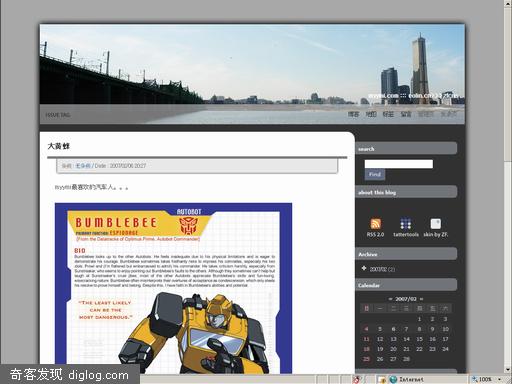Viewport: 512px width, 384px height.
Task: Go to next month in calendar
Action: coord(422,299)
